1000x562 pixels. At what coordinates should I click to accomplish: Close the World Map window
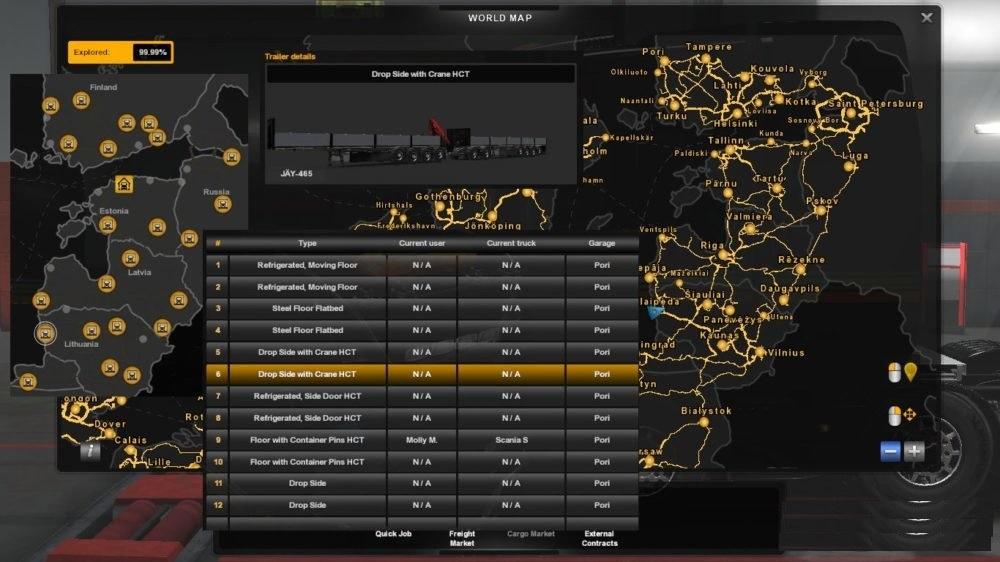[x=927, y=17]
